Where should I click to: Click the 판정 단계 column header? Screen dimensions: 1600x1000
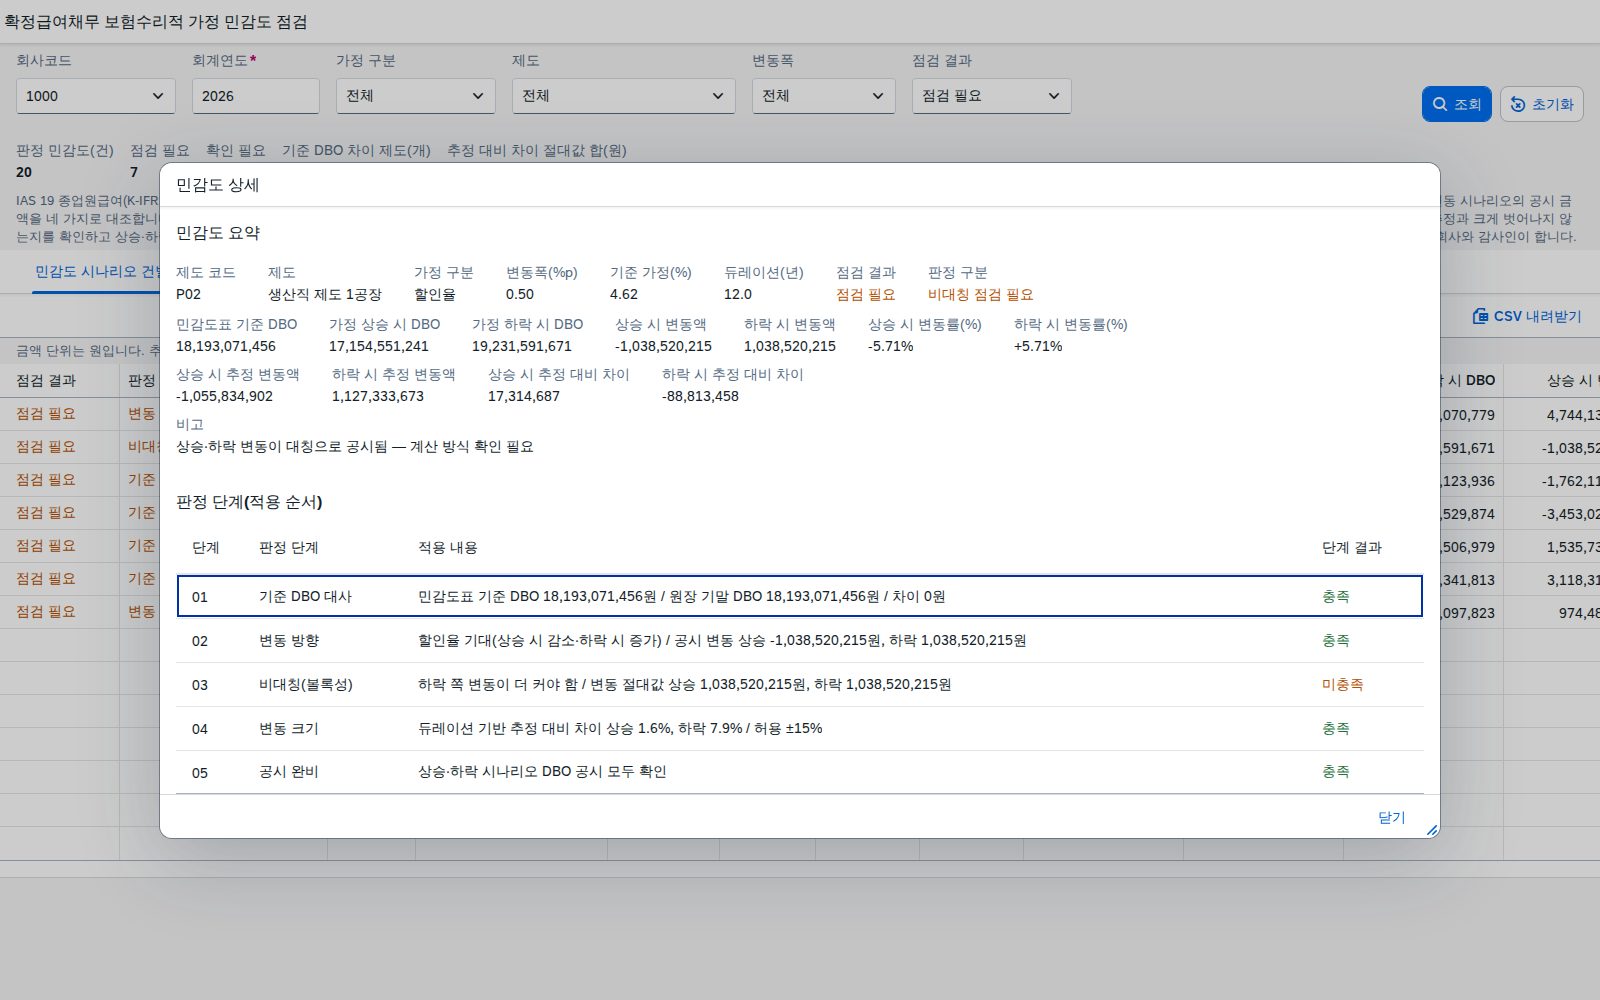[289, 547]
